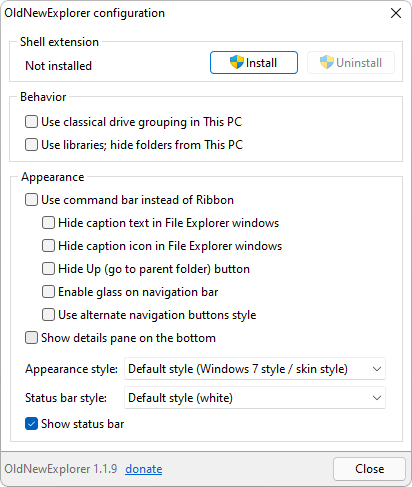The height and width of the screenshot is (487, 412).
Task: Check Use libraries; hide folders option
Action: (31, 145)
